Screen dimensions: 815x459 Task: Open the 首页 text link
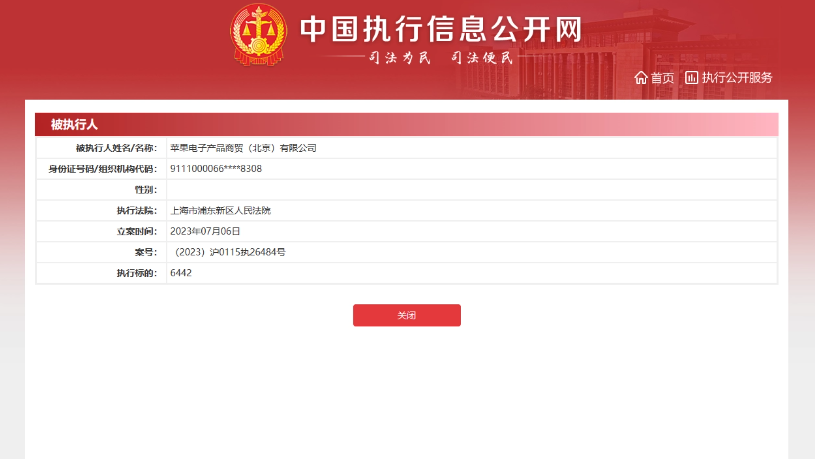point(662,78)
